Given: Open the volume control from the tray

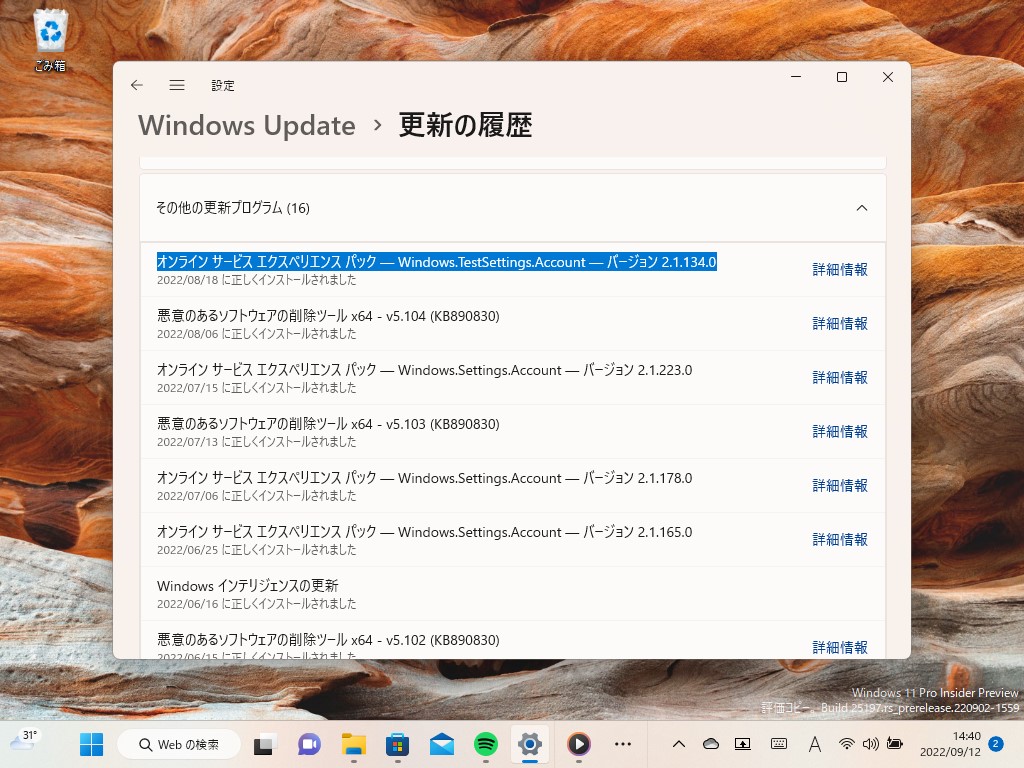Looking at the screenshot, I should (x=870, y=744).
